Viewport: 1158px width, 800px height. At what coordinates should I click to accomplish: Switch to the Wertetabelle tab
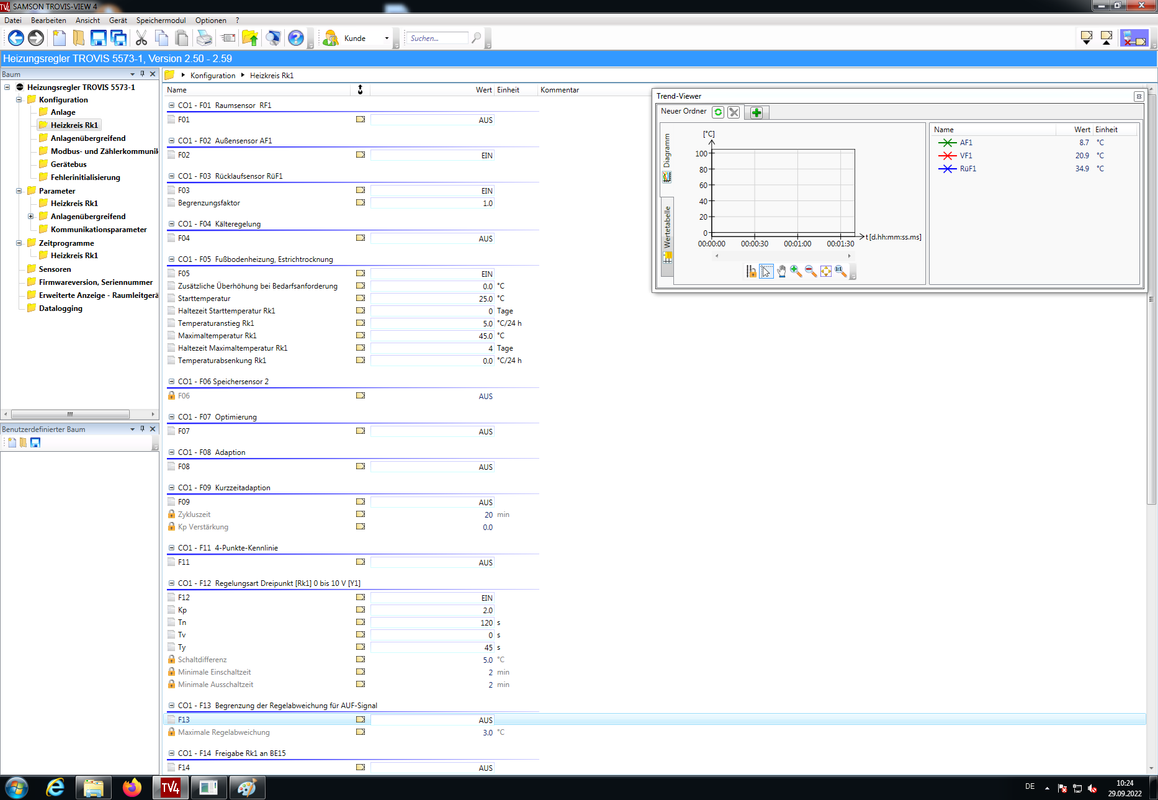tap(667, 236)
